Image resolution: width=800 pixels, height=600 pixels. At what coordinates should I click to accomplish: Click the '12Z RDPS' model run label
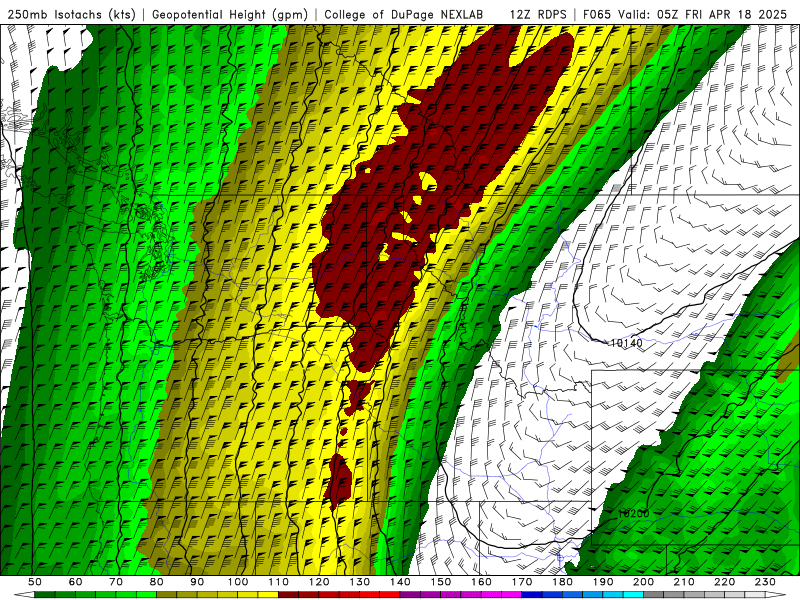point(538,14)
